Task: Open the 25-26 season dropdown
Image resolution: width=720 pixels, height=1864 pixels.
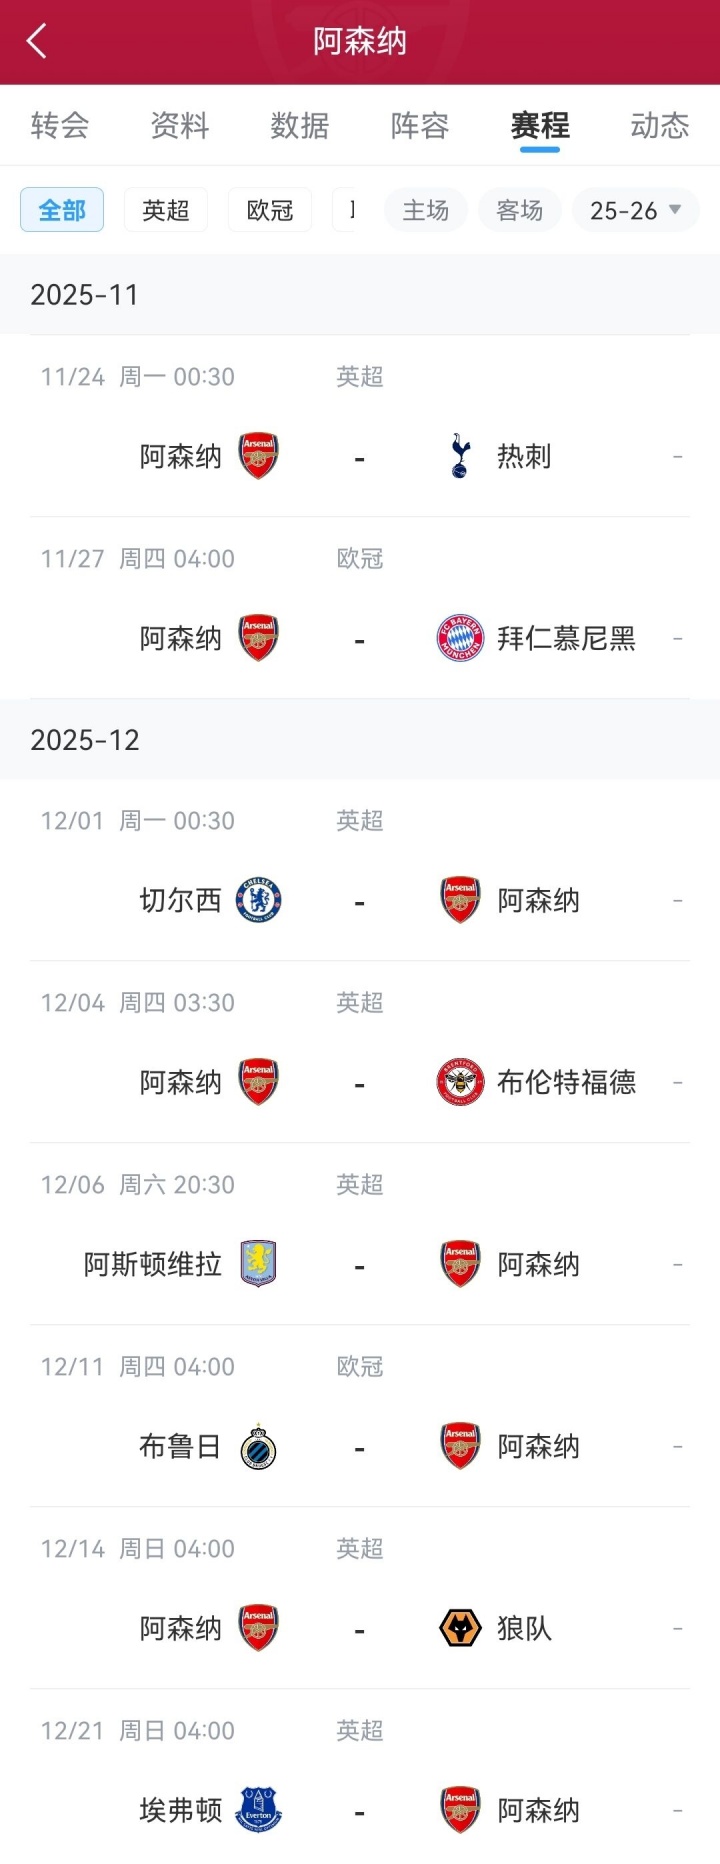Action: (x=635, y=210)
